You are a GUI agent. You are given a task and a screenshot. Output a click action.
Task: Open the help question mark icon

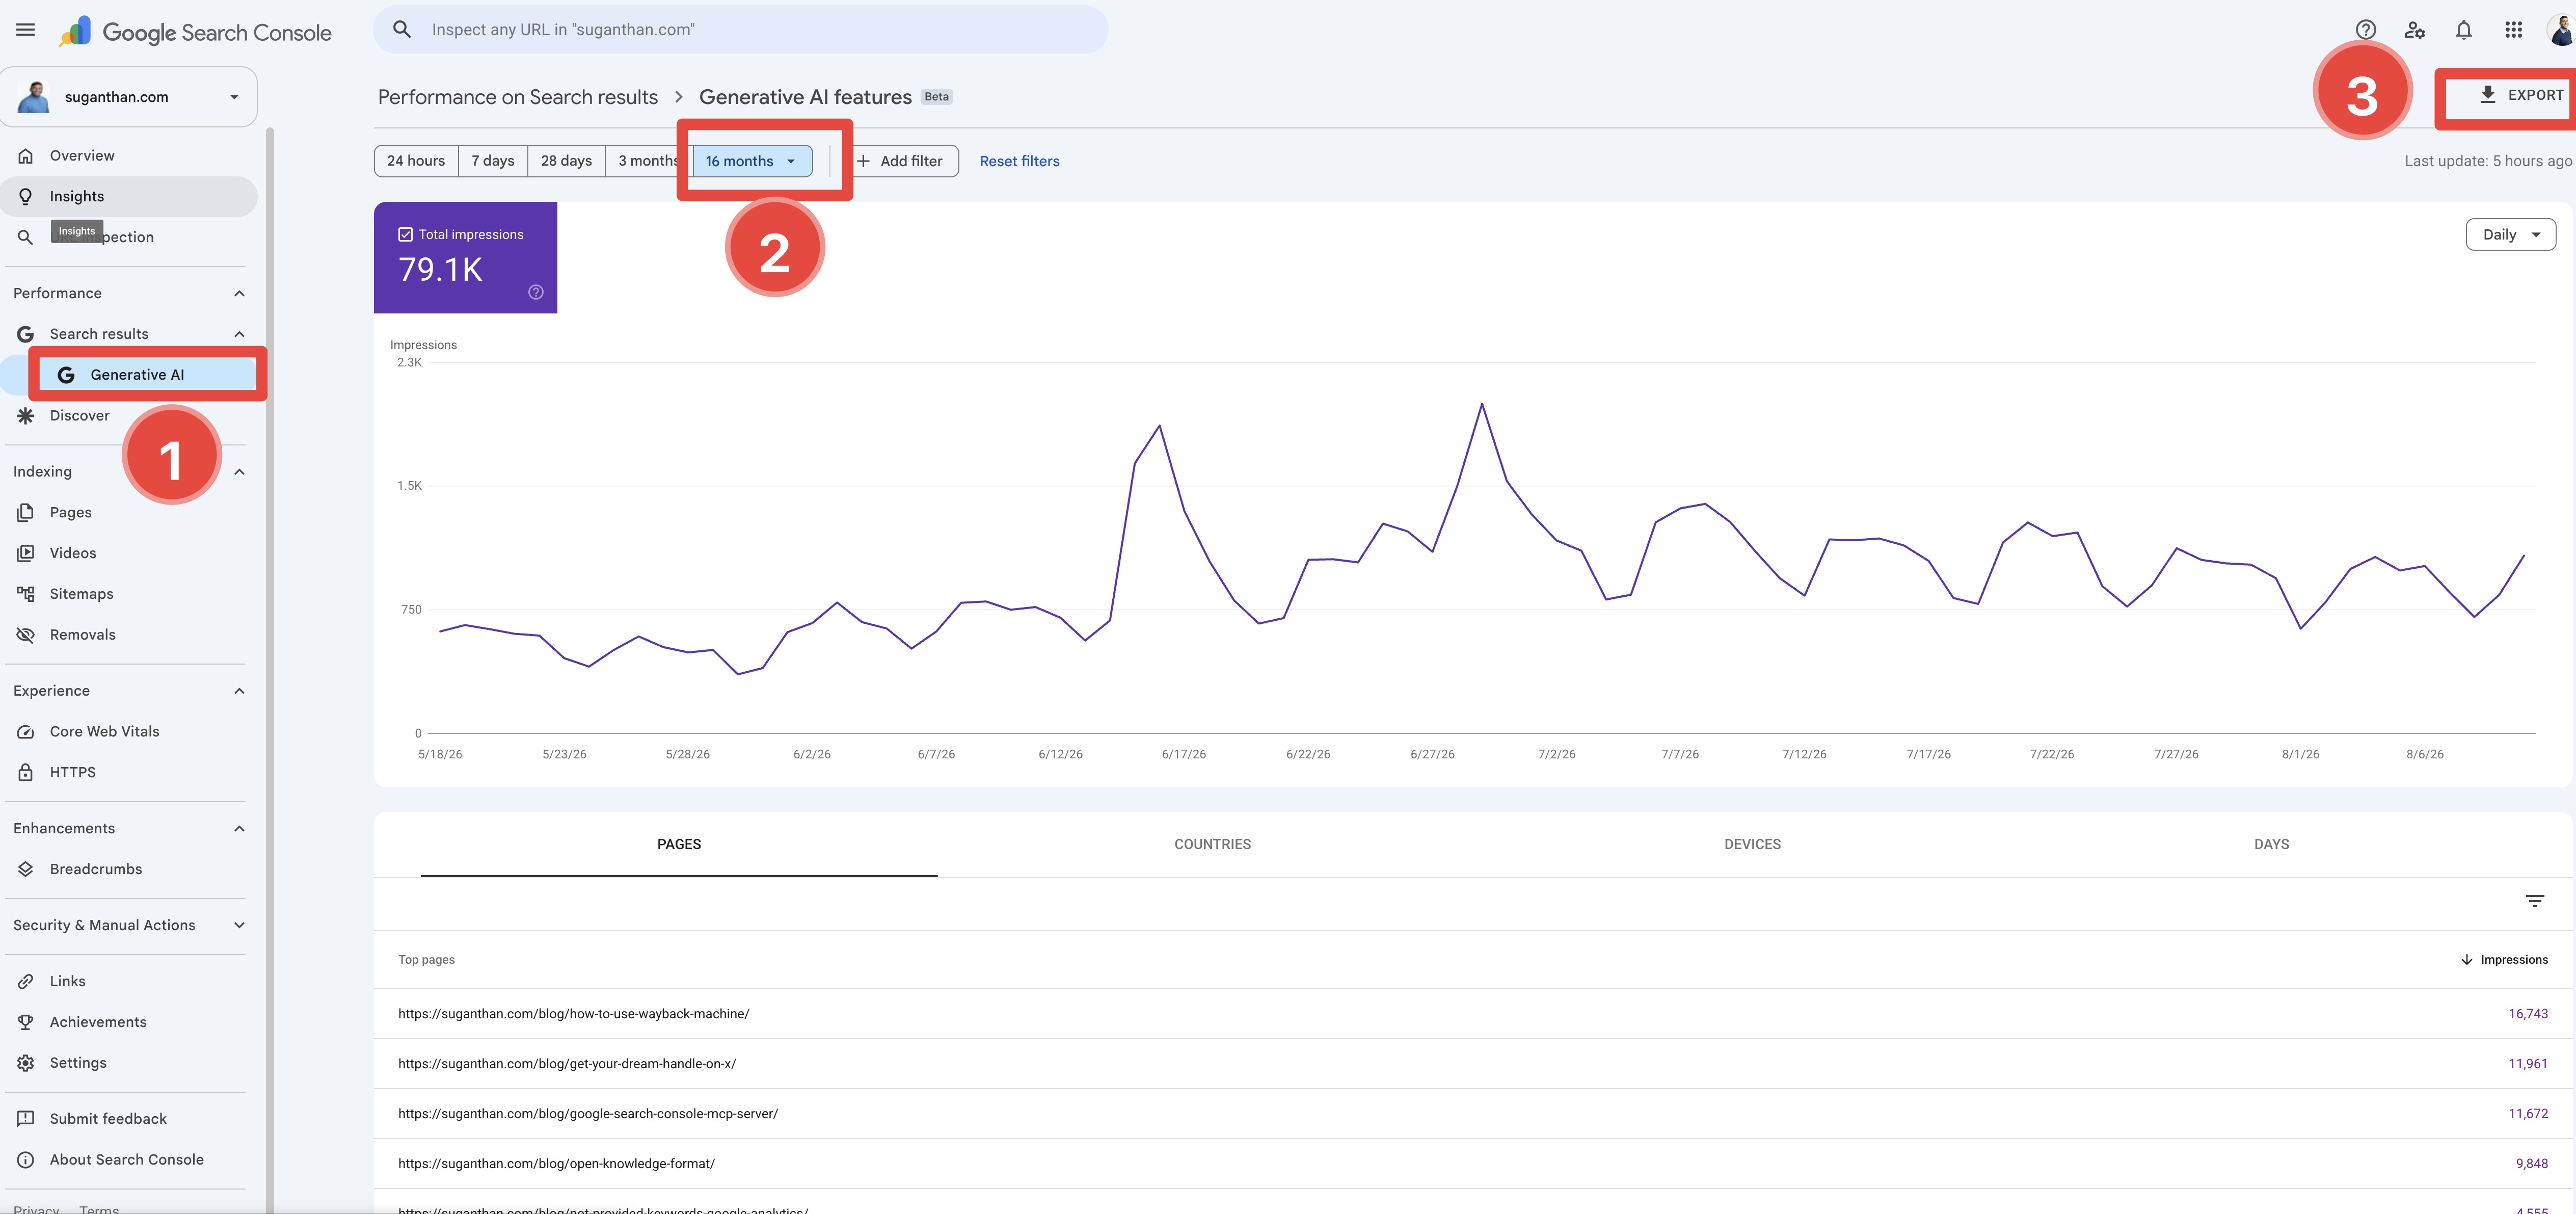click(x=2365, y=30)
